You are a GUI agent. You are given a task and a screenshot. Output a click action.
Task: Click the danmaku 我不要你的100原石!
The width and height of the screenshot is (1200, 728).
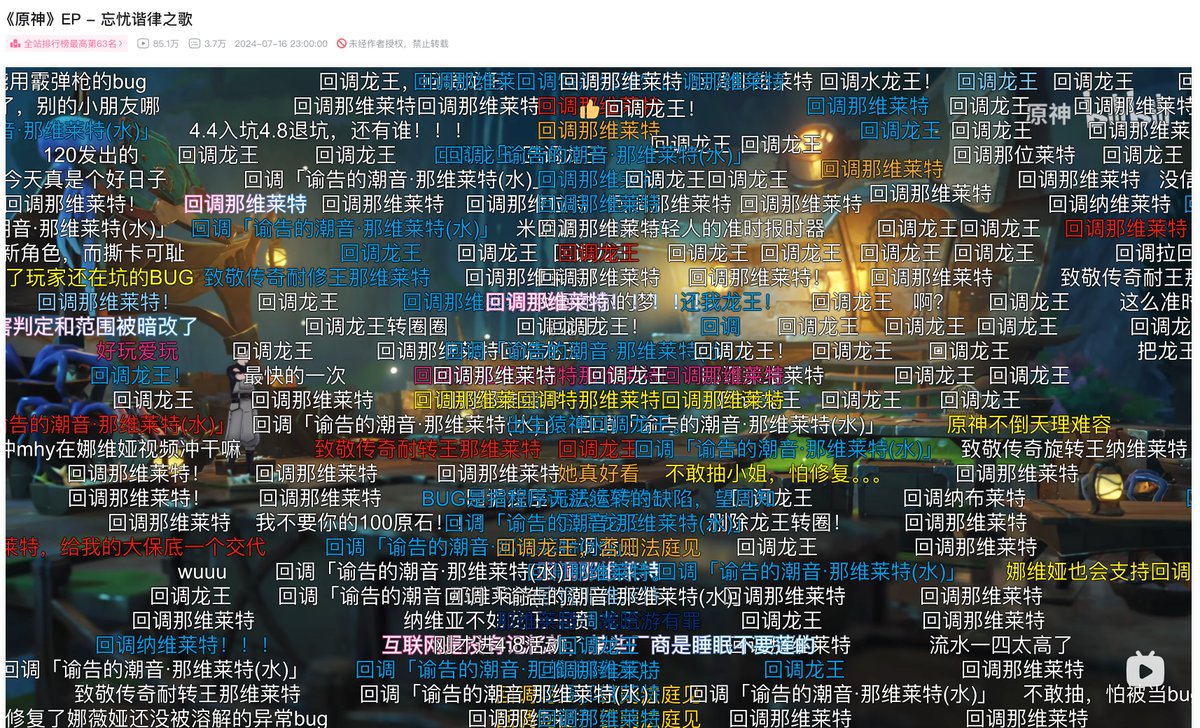tap(349, 522)
